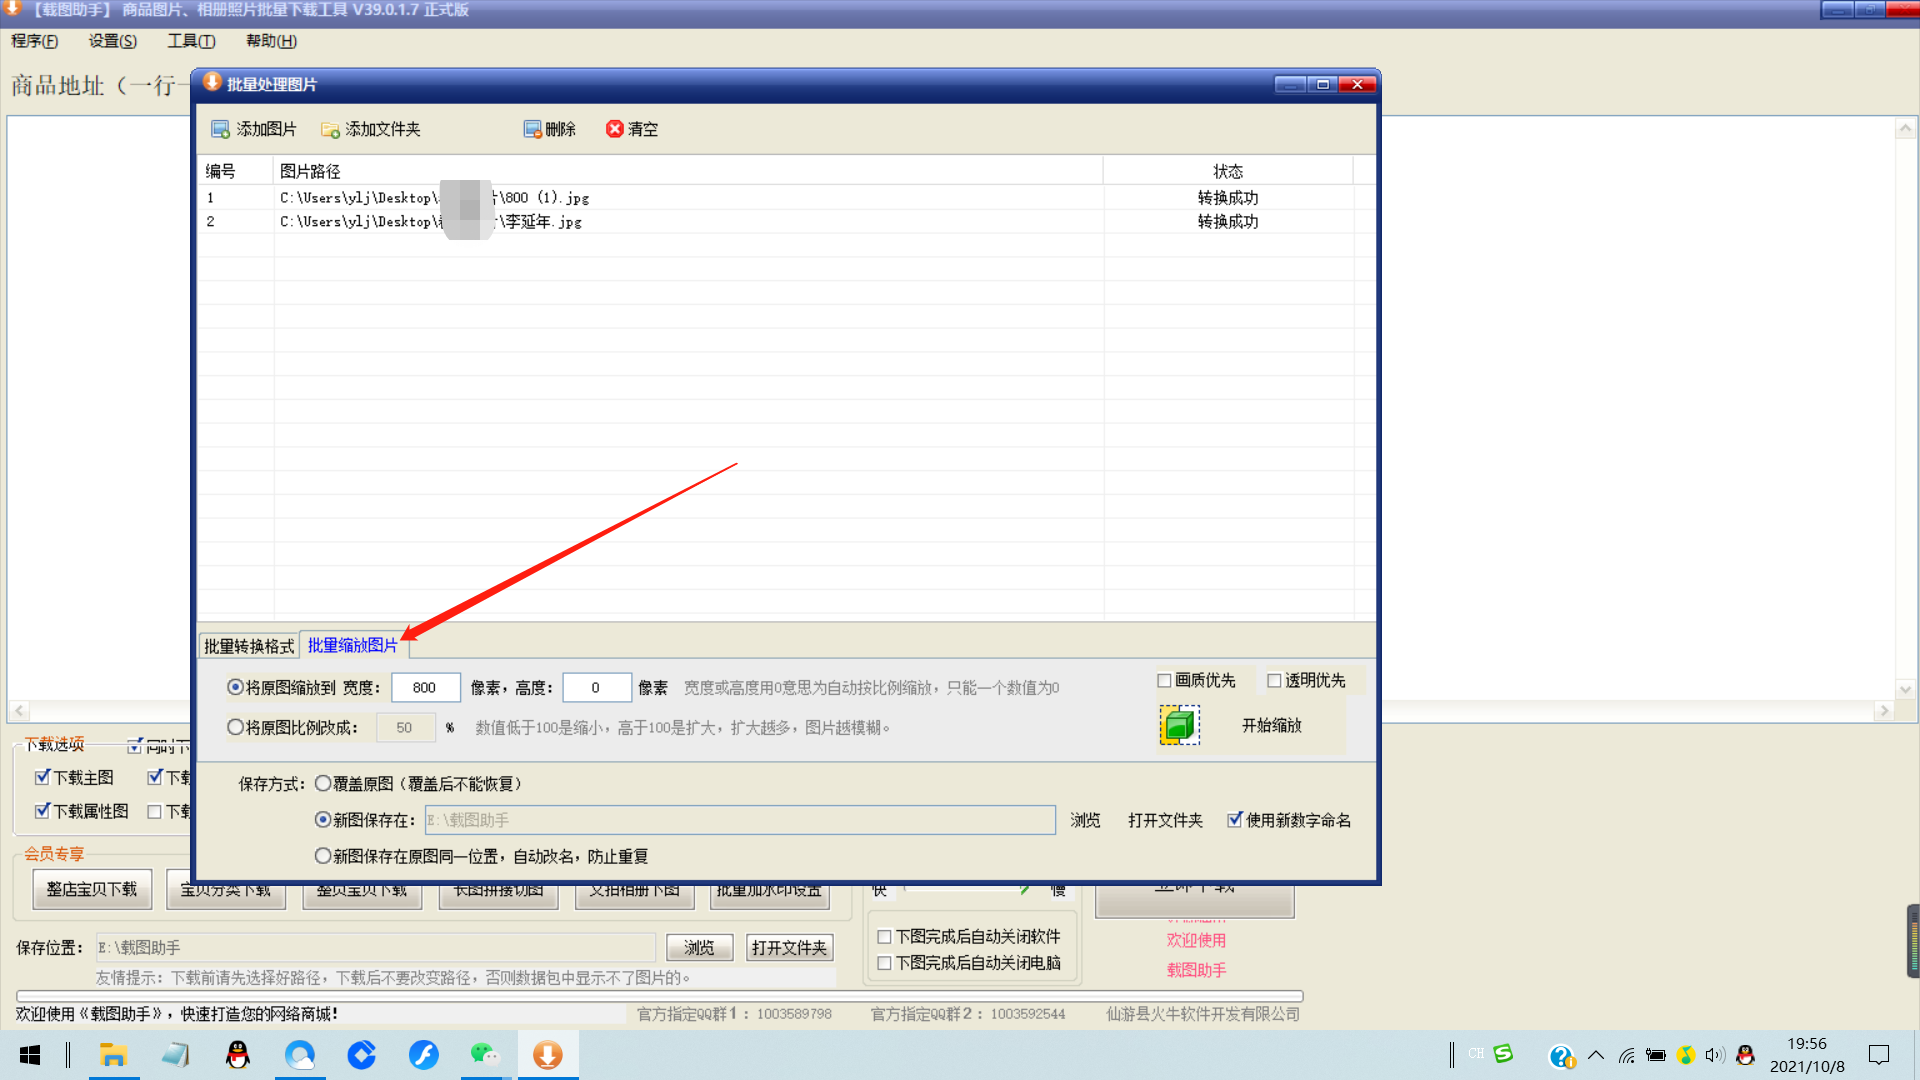Select 'Save new image alongside original' radio option
The width and height of the screenshot is (1920, 1080).
click(322, 856)
